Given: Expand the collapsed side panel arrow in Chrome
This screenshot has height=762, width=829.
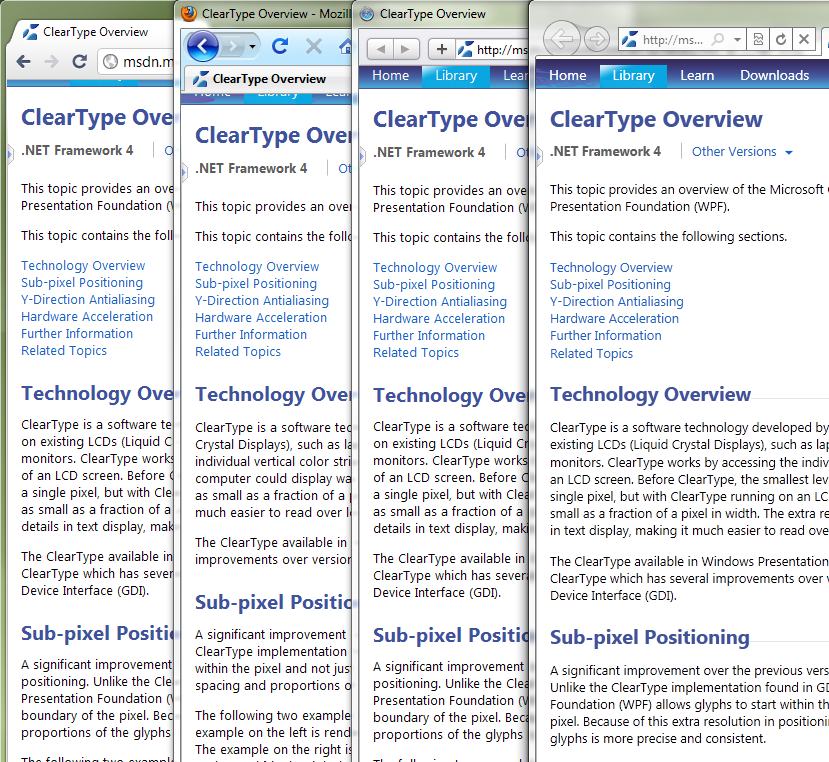Looking at the screenshot, I should tap(10, 154).
